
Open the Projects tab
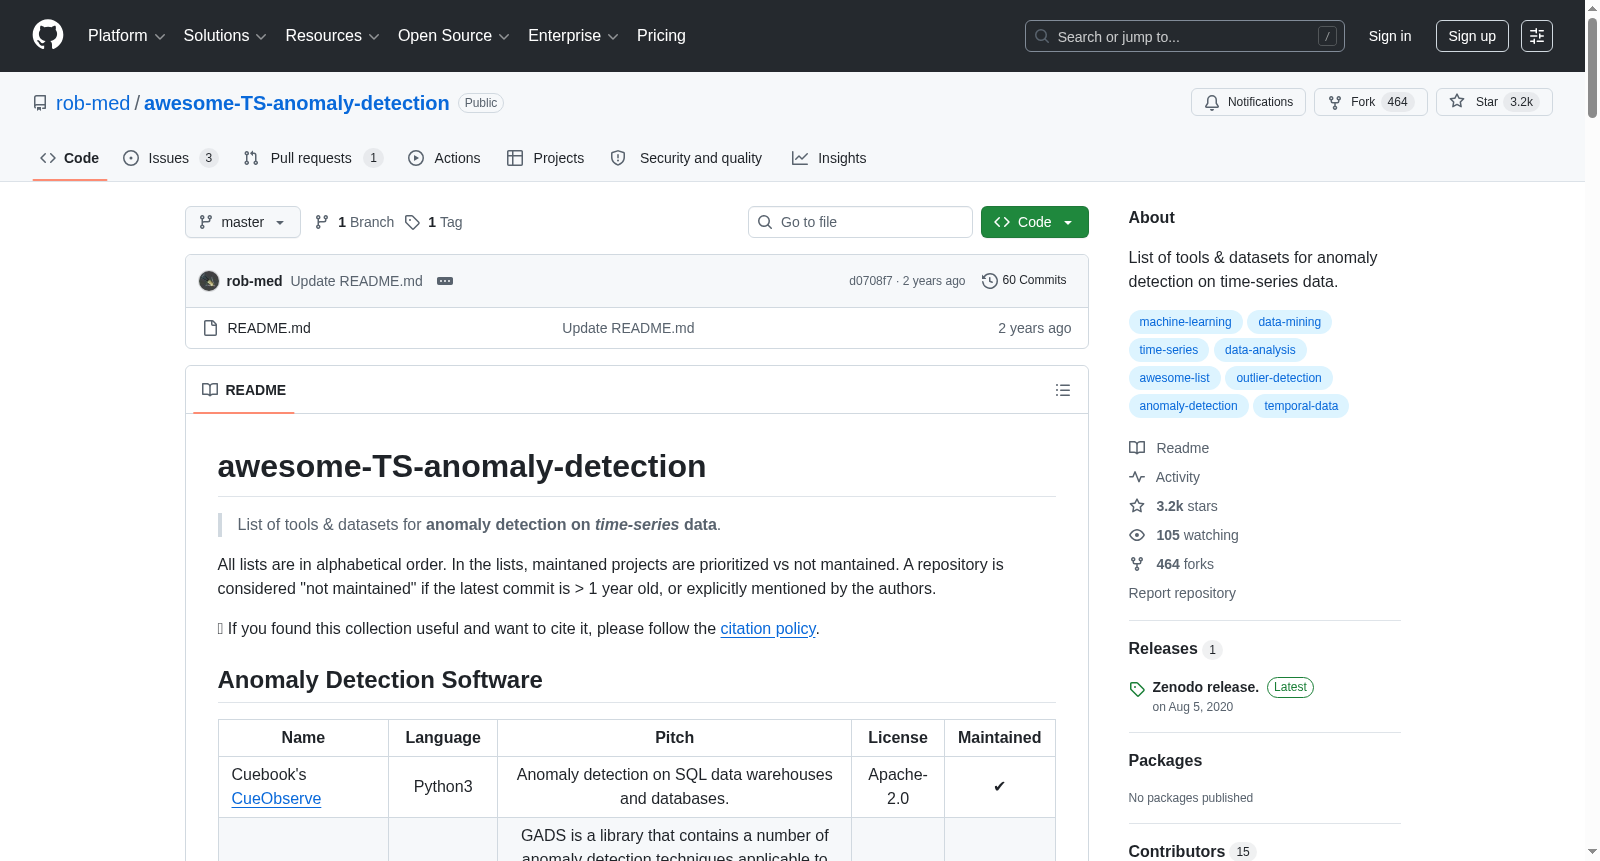coord(545,158)
